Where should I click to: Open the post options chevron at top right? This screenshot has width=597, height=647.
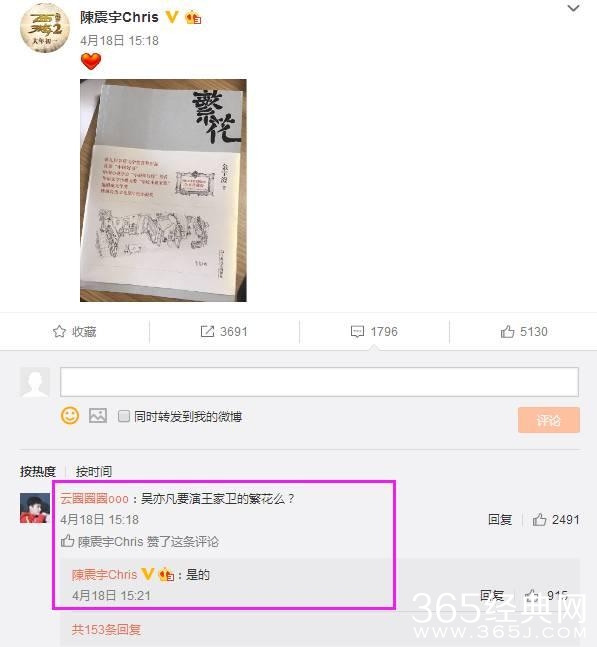tap(573, 8)
